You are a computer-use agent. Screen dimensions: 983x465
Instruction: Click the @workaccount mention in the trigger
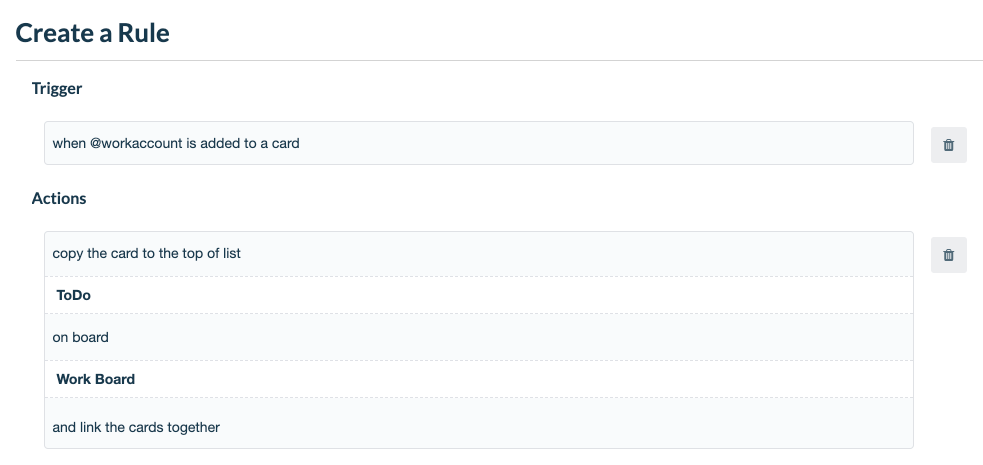[x=136, y=144]
